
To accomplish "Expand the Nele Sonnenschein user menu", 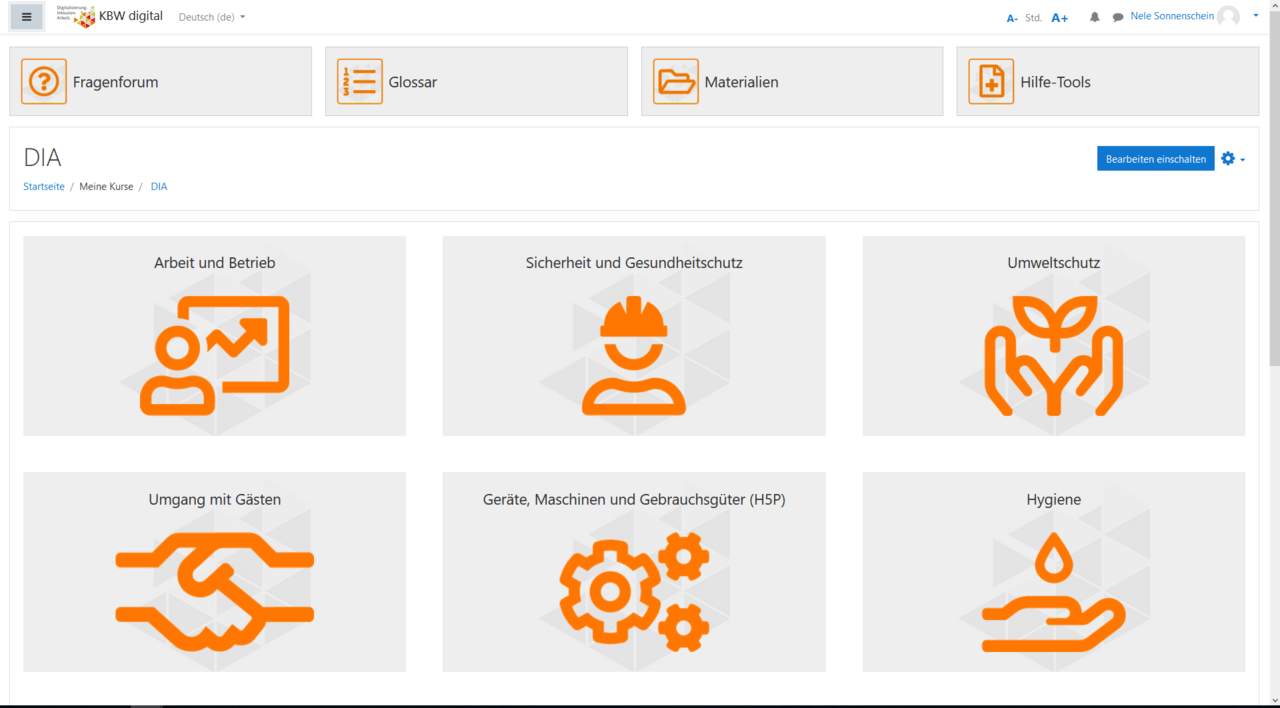I will [1185, 16].
